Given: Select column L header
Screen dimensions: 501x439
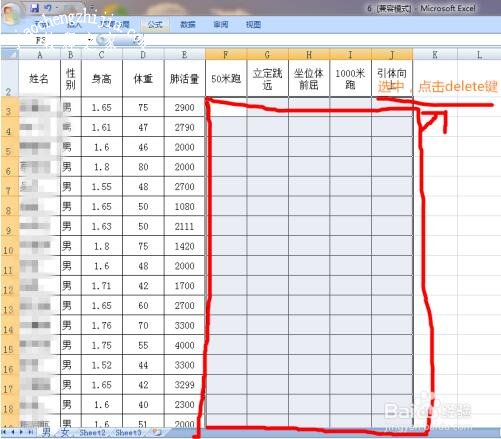Looking at the screenshot, I should 479,54.
